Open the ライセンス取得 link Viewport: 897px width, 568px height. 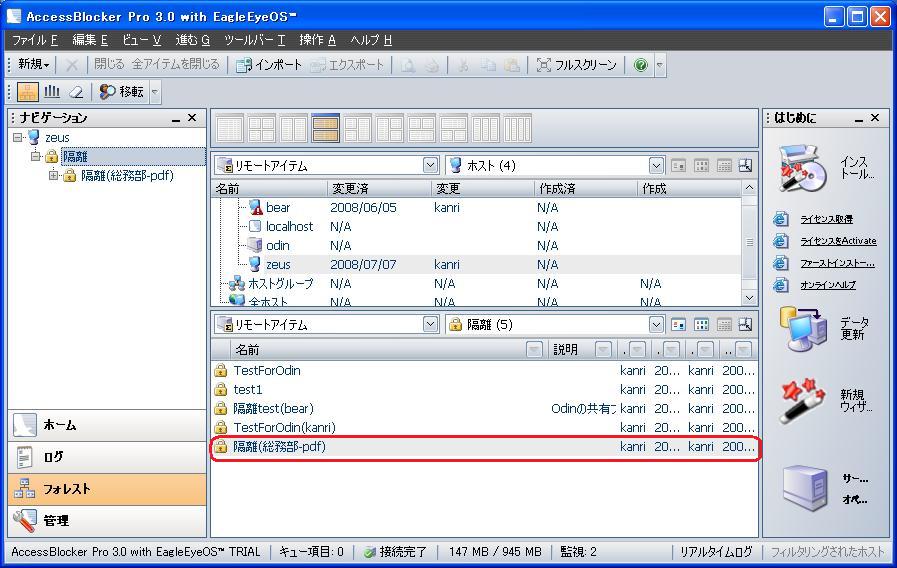[826, 219]
